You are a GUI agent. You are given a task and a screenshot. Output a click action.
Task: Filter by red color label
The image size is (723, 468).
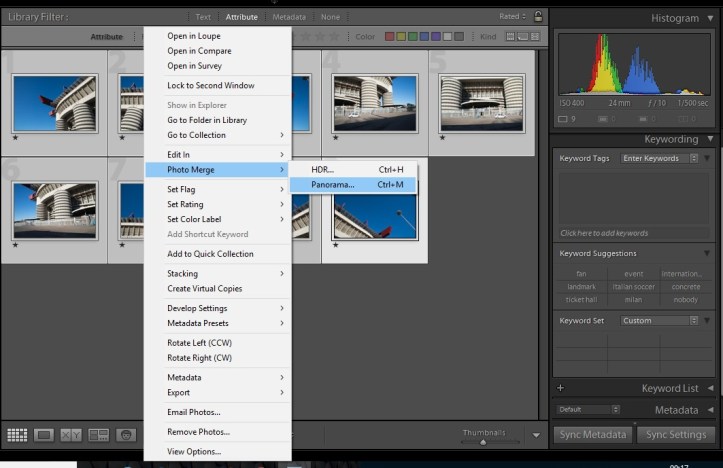click(x=390, y=37)
